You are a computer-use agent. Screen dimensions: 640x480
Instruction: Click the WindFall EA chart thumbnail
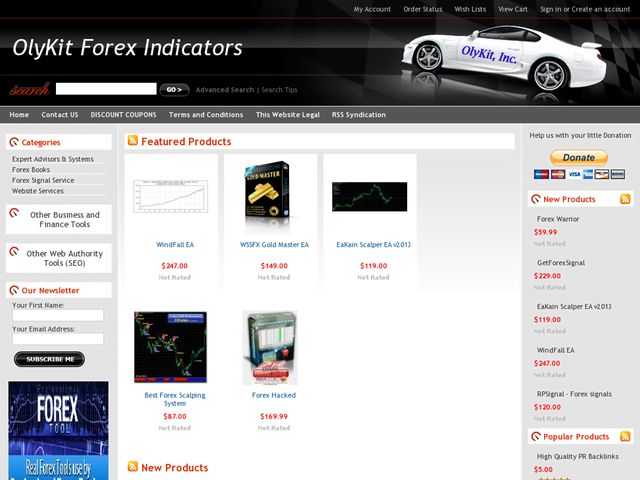[x=171, y=196]
